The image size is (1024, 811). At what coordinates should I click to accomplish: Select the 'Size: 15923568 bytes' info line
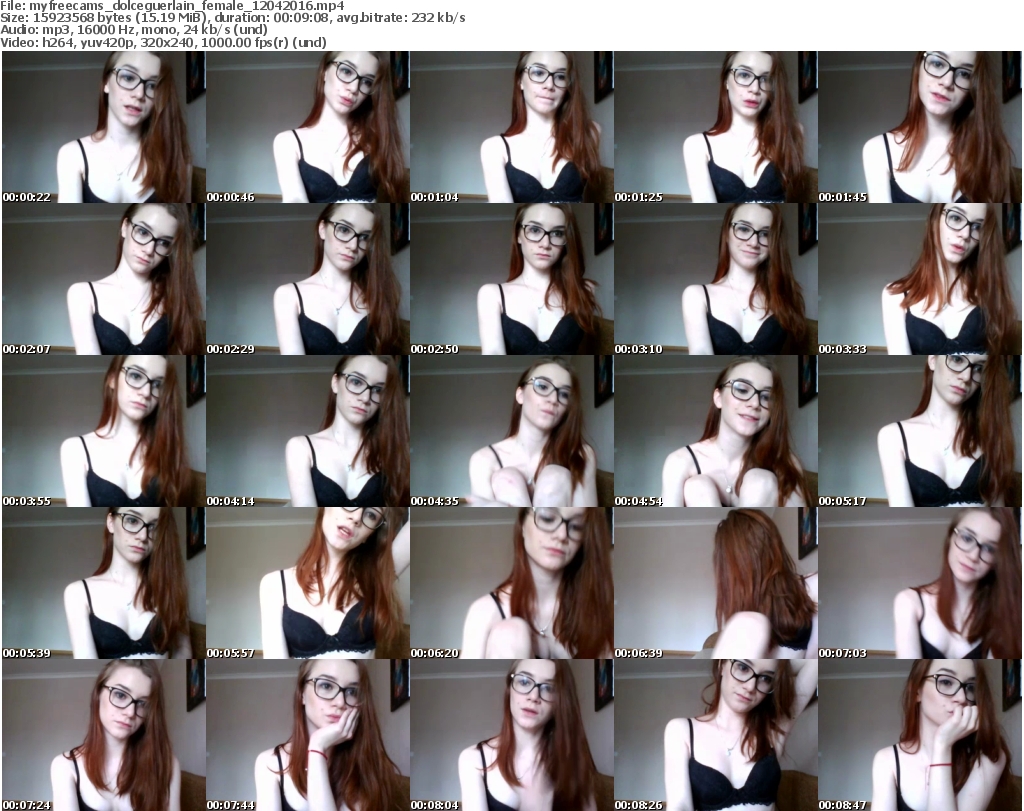232,18
